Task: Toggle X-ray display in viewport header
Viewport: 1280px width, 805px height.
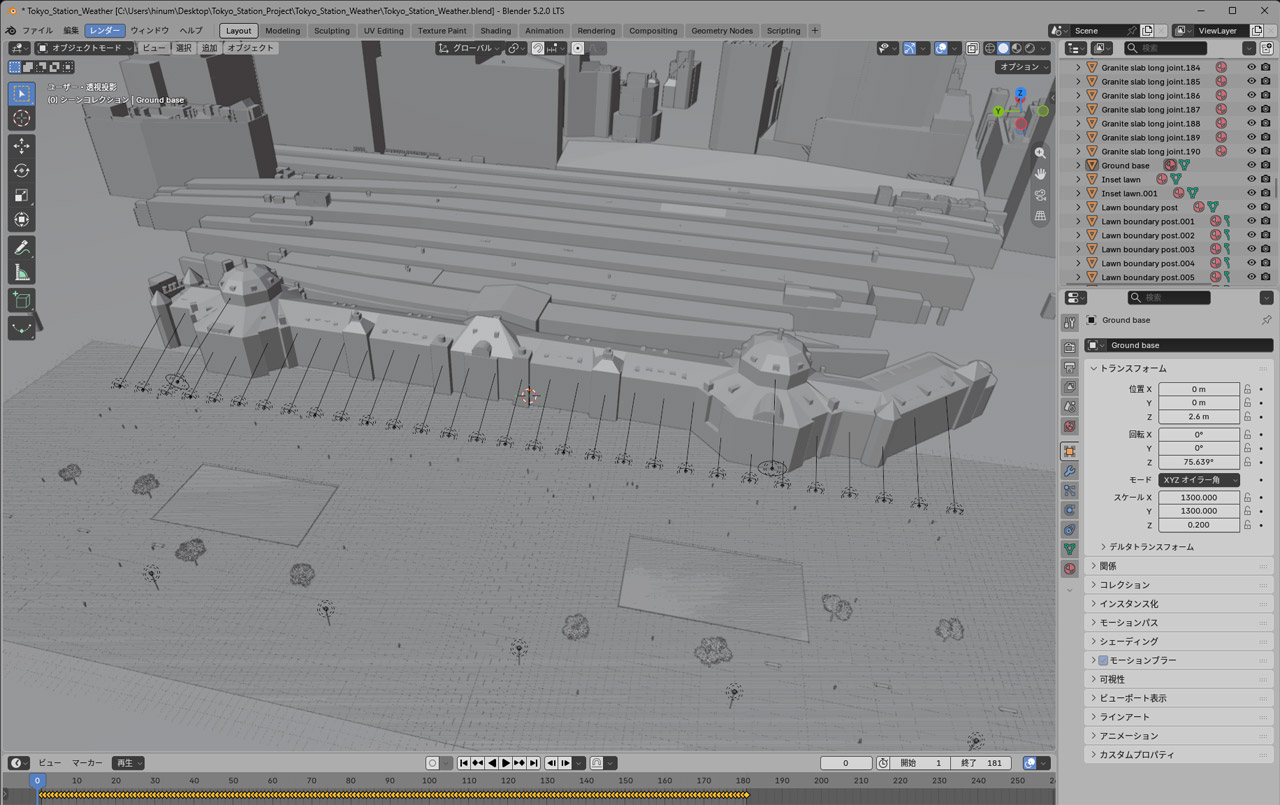Action: point(972,48)
